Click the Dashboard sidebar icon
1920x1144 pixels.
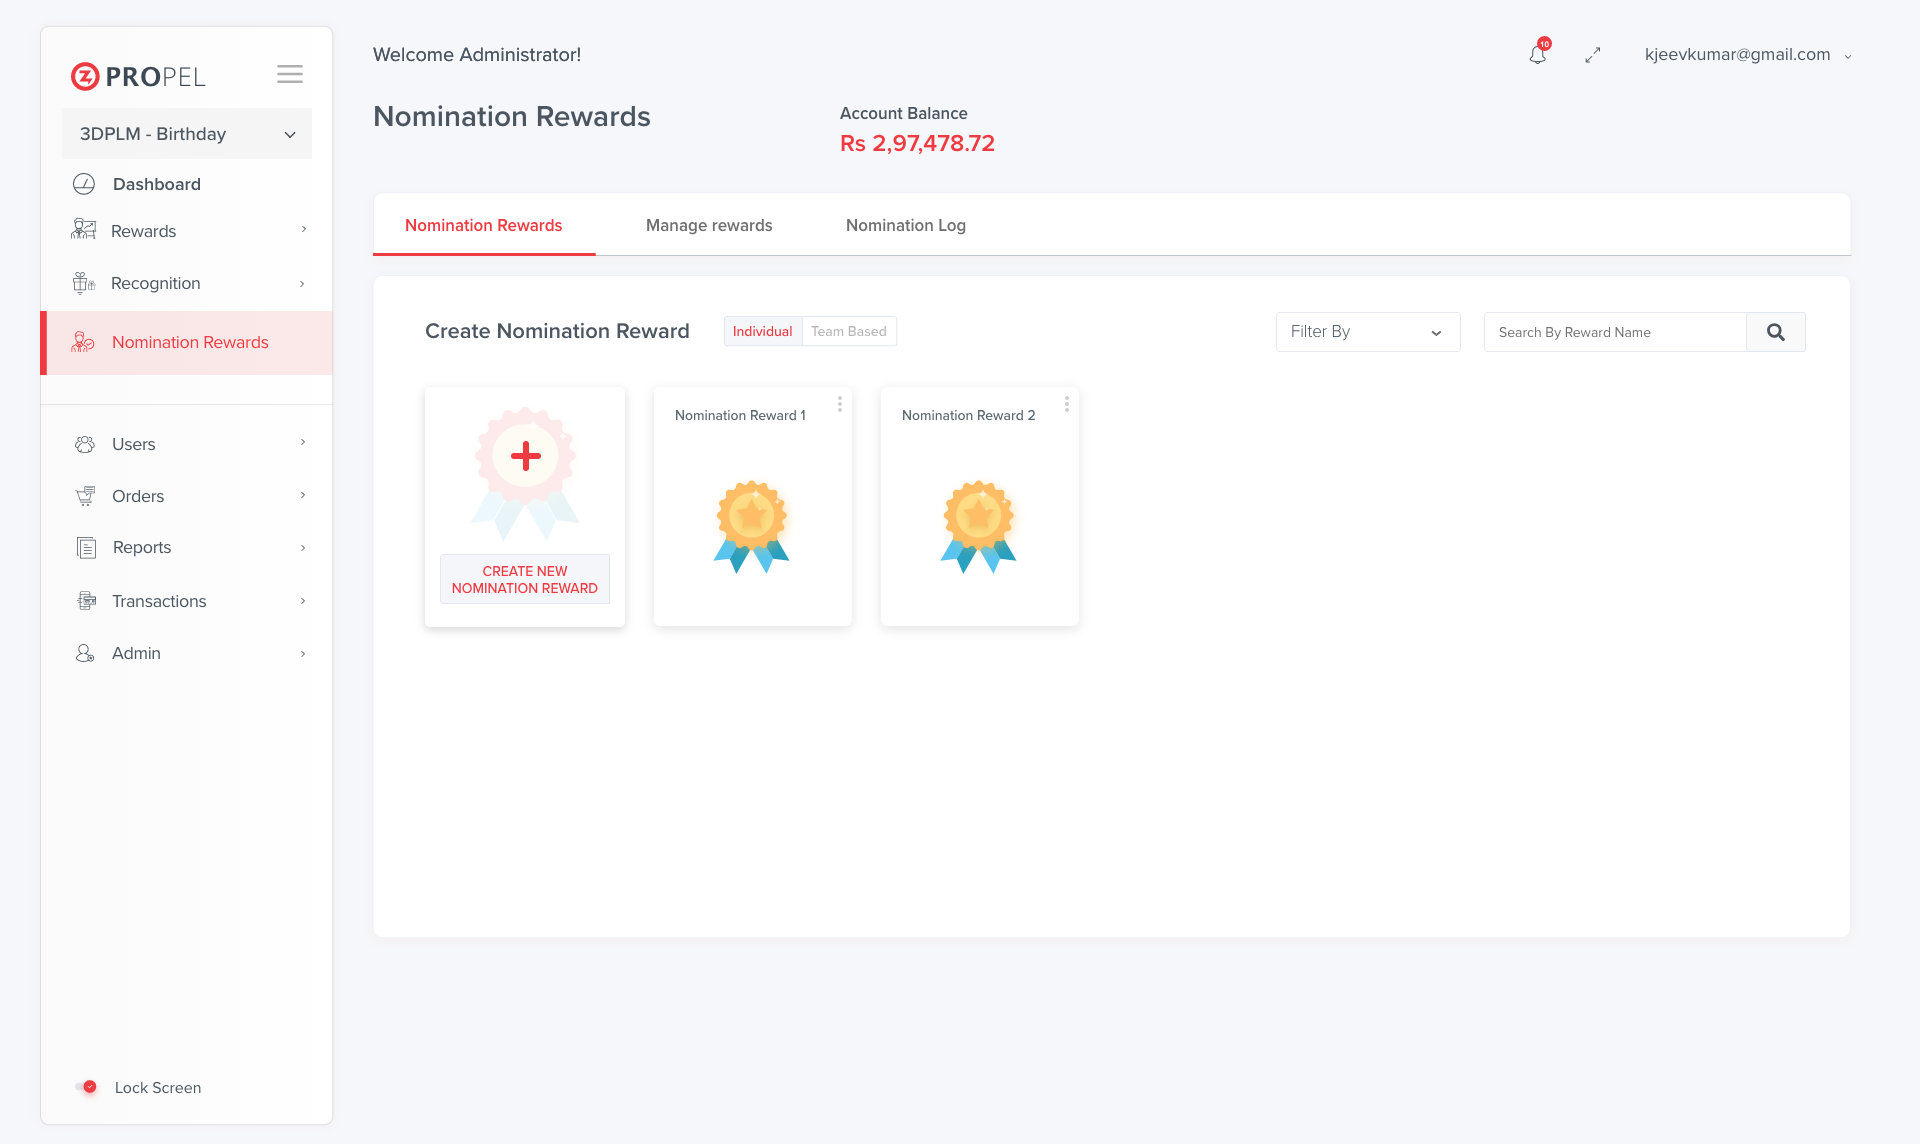84,184
